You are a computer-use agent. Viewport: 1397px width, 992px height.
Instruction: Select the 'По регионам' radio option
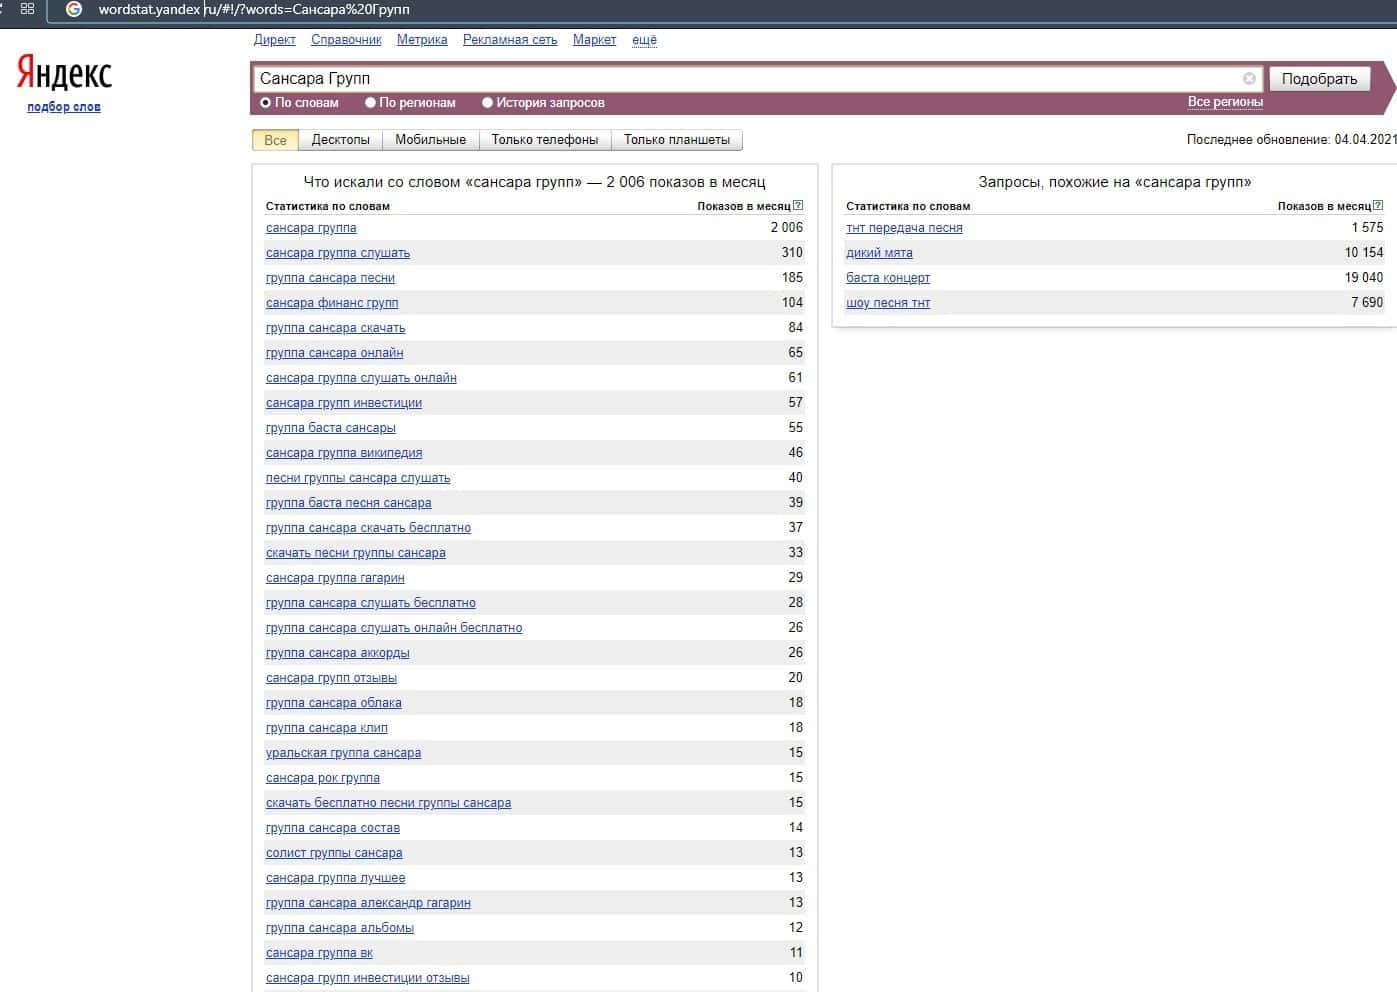pyautogui.click(x=370, y=102)
